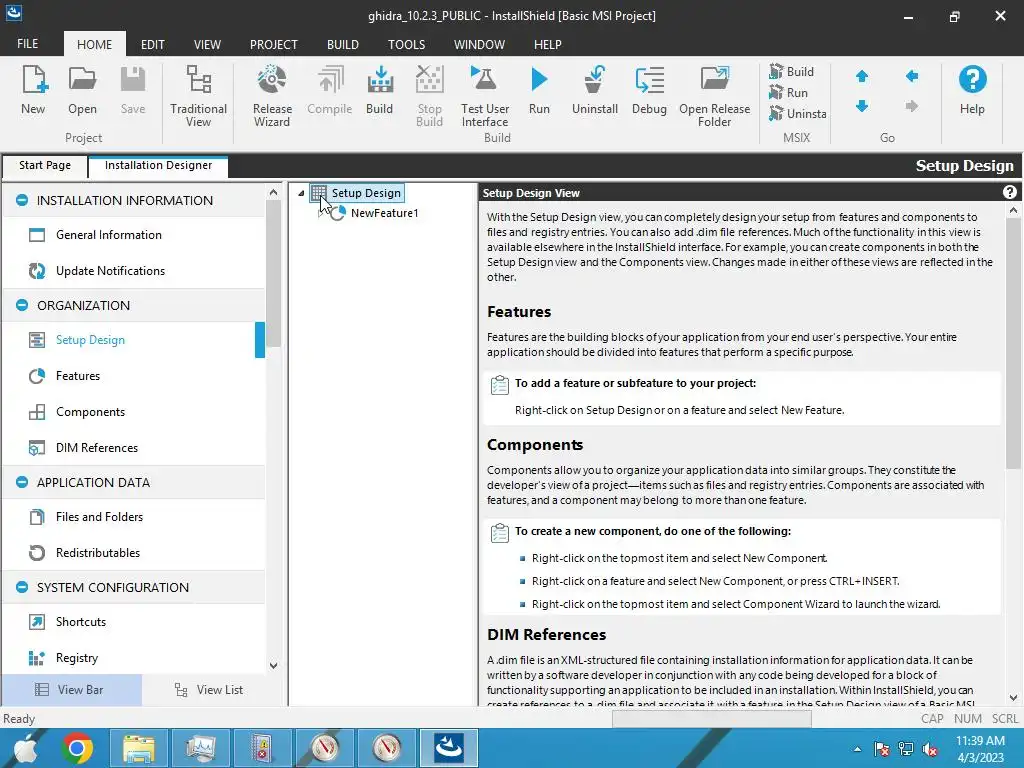Viewport: 1024px width, 768px height.
Task: Click the blue up arrow in Go group
Action: 862,76
